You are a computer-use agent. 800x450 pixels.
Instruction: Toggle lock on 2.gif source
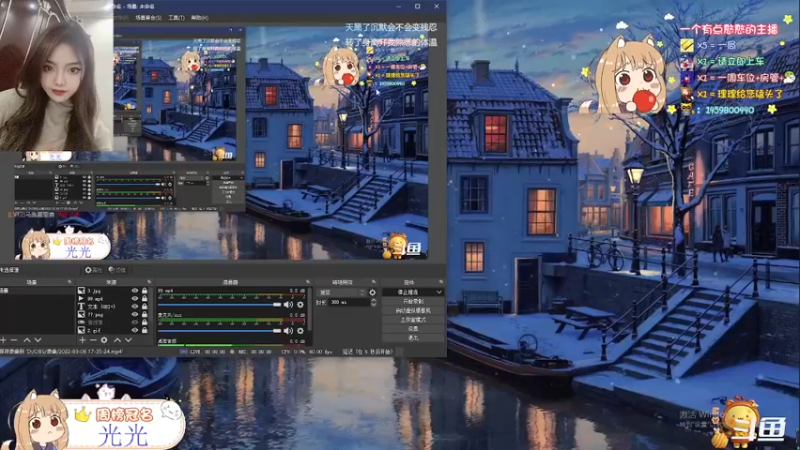tap(144, 330)
